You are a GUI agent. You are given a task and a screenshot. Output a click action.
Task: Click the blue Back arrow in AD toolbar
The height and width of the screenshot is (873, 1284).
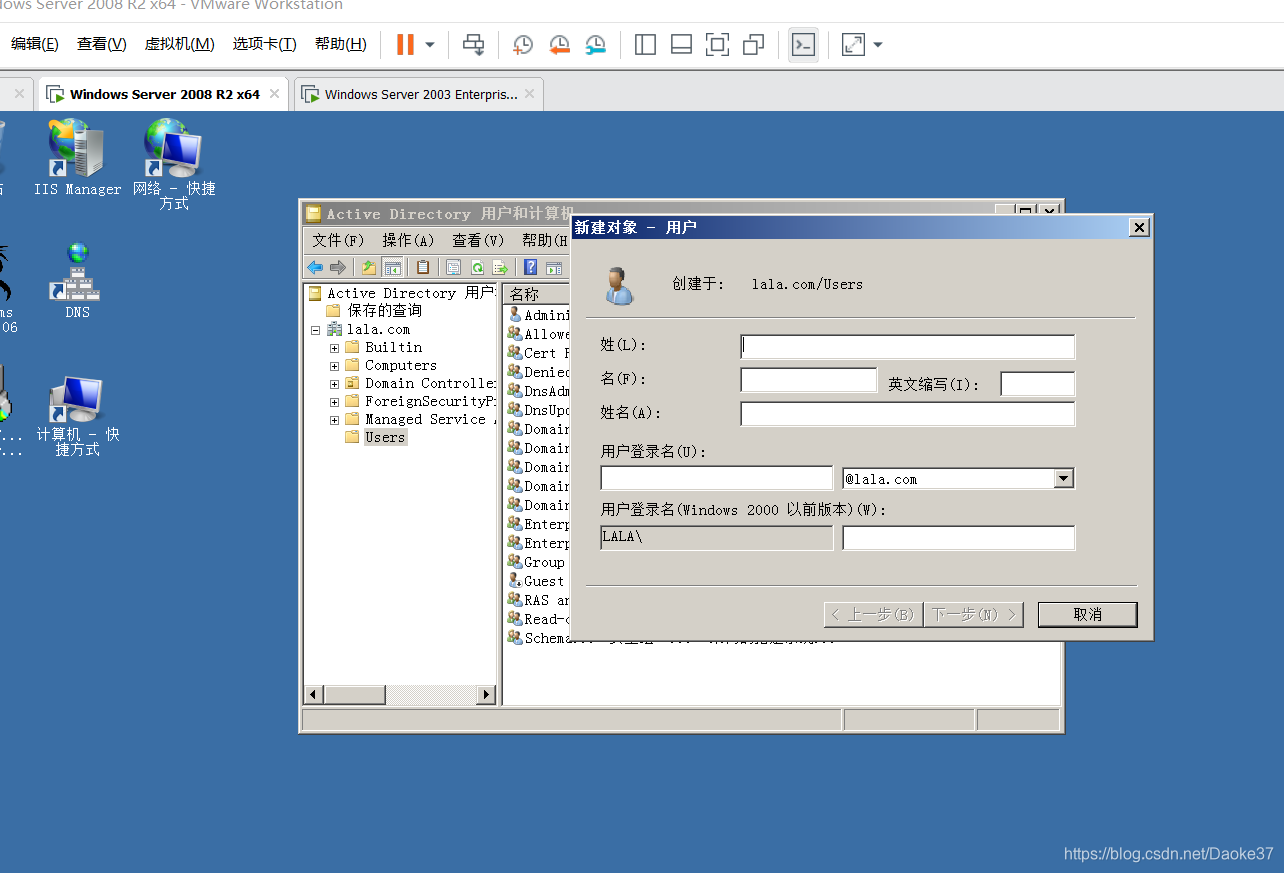tap(315, 267)
